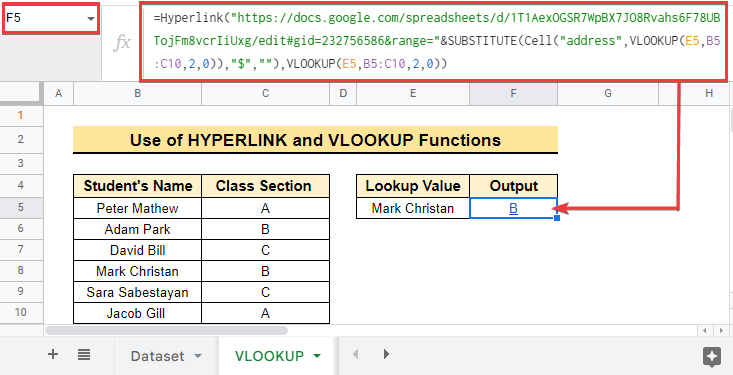733x375 pixels.
Task: Select column A header
Action: click(x=58, y=94)
